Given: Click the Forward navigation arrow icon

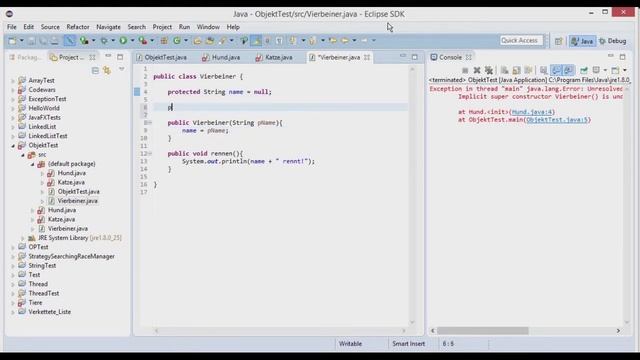Looking at the screenshot, I should coord(364,40).
